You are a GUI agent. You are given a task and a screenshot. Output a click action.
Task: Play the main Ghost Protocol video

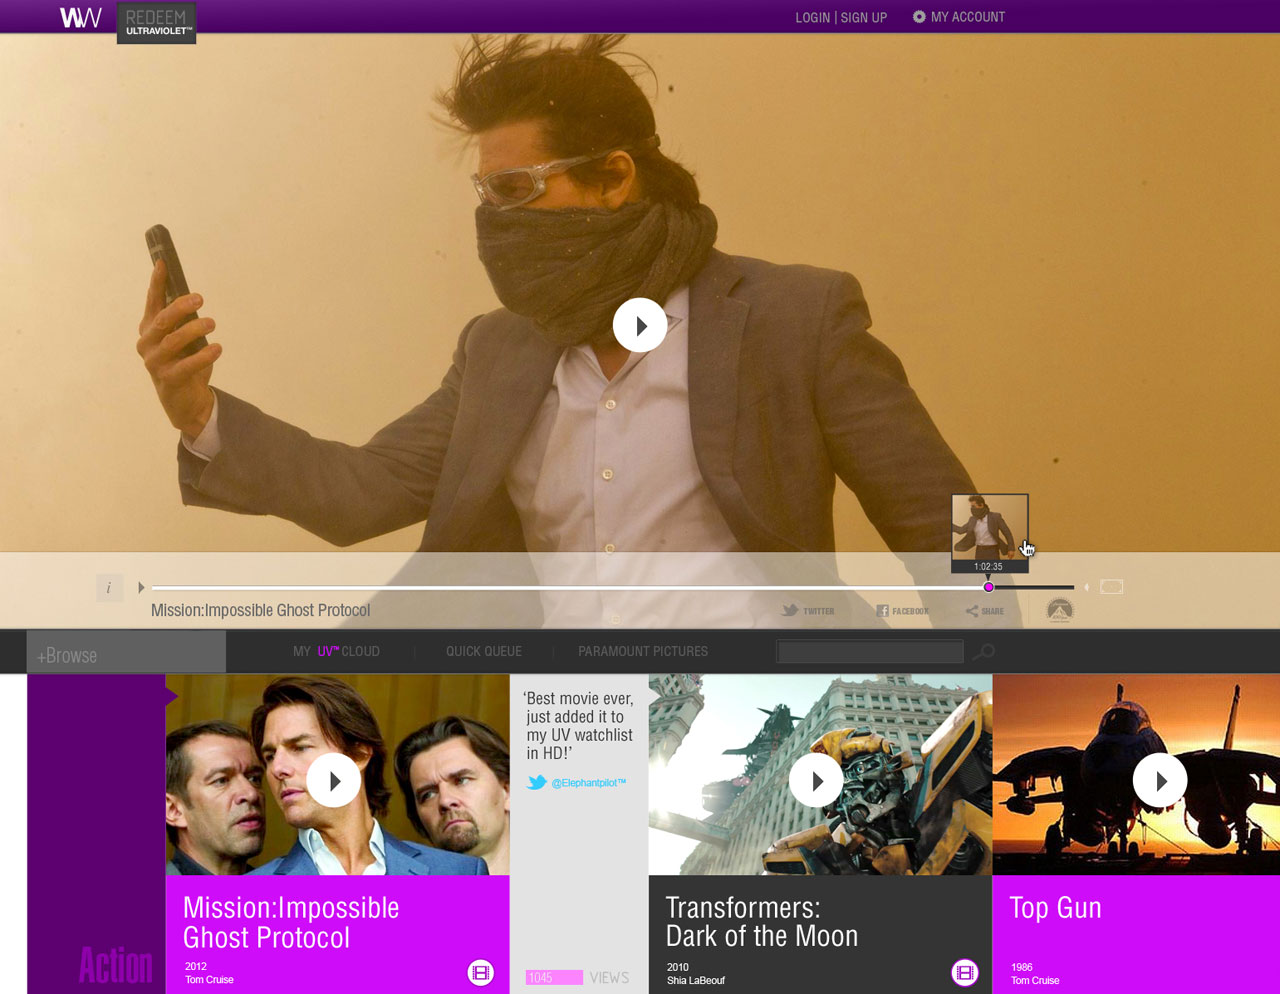tap(640, 325)
